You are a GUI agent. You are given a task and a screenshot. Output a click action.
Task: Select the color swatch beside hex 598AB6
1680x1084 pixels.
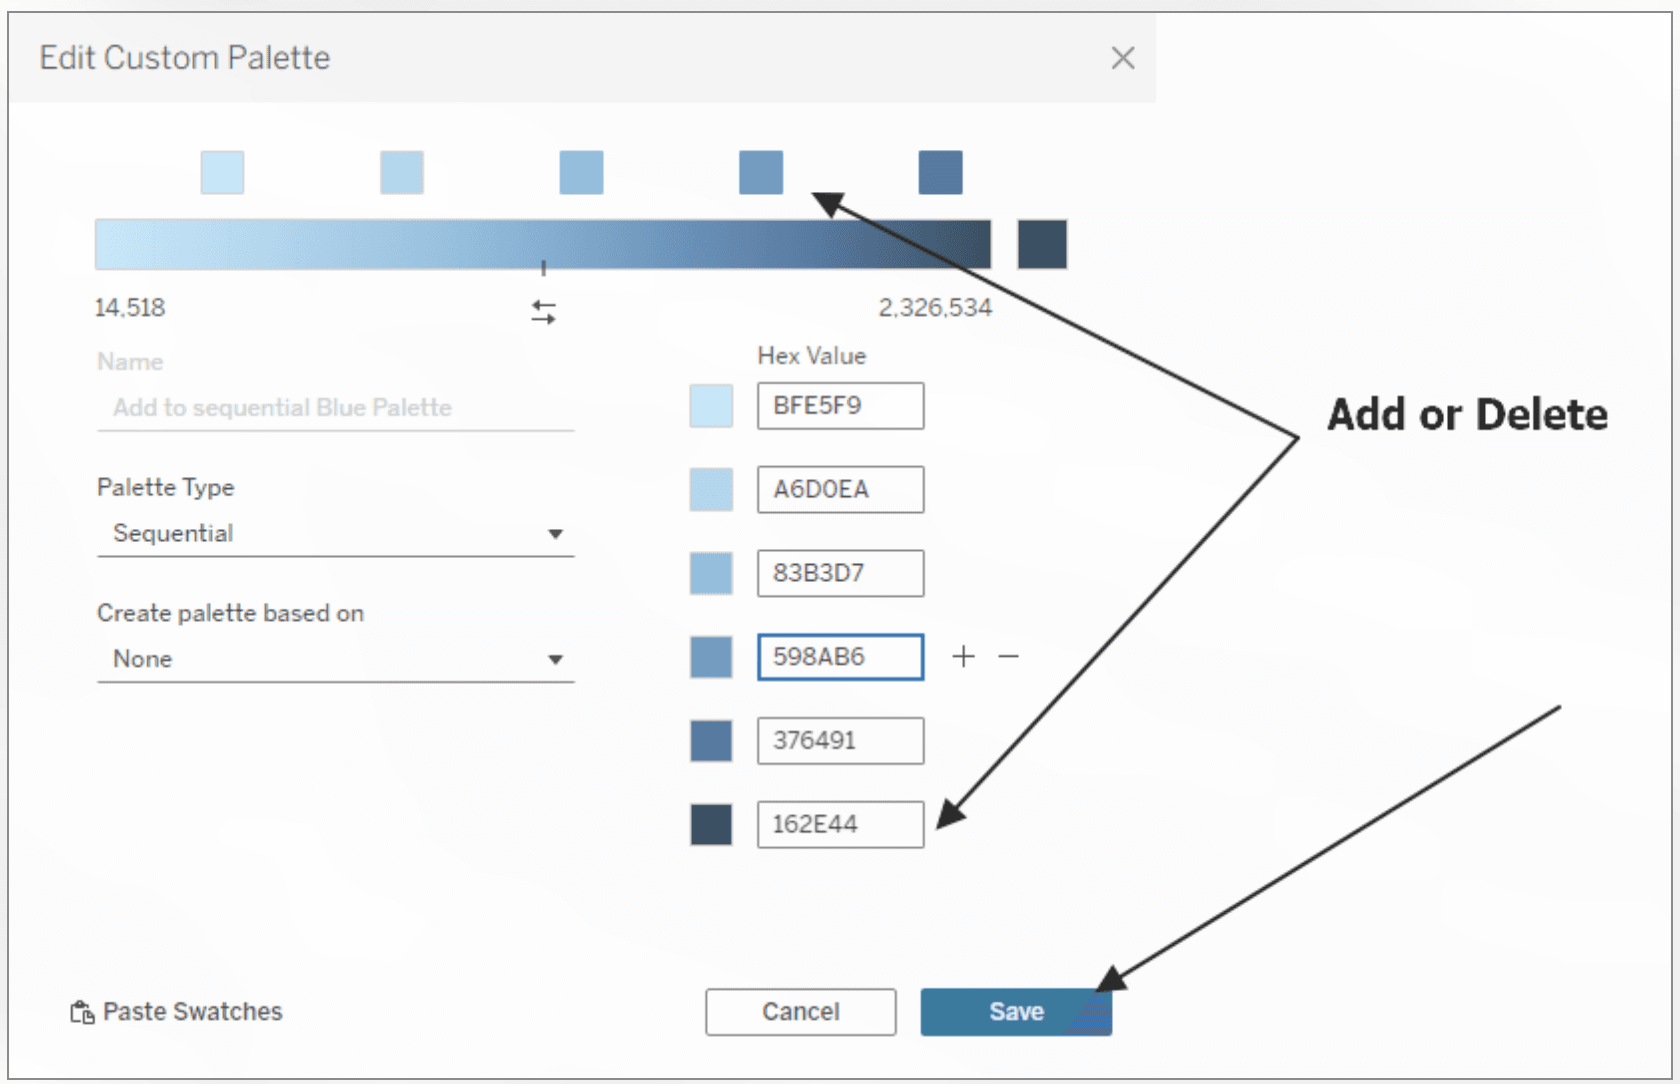point(711,657)
